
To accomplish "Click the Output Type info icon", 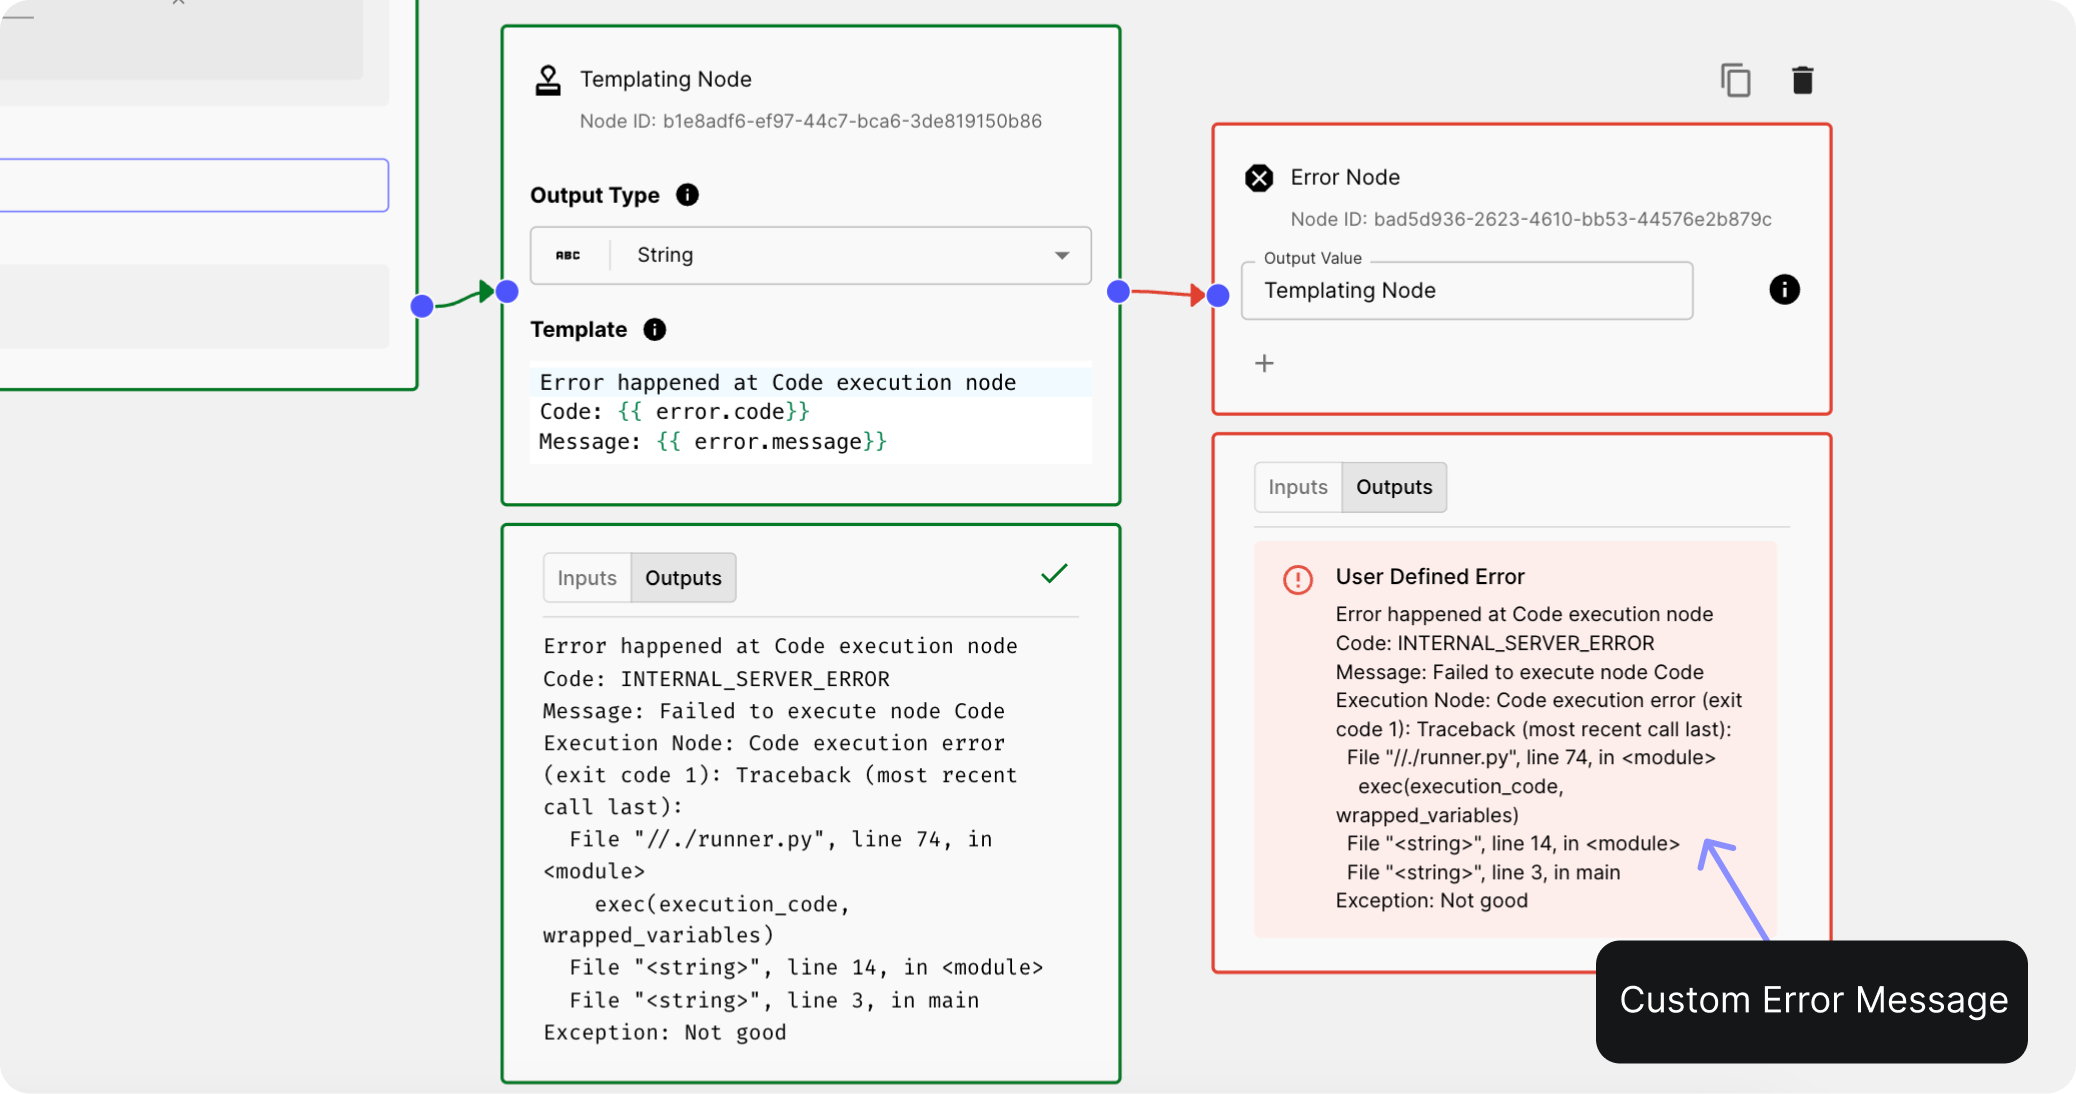I will pyautogui.click(x=687, y=195).
